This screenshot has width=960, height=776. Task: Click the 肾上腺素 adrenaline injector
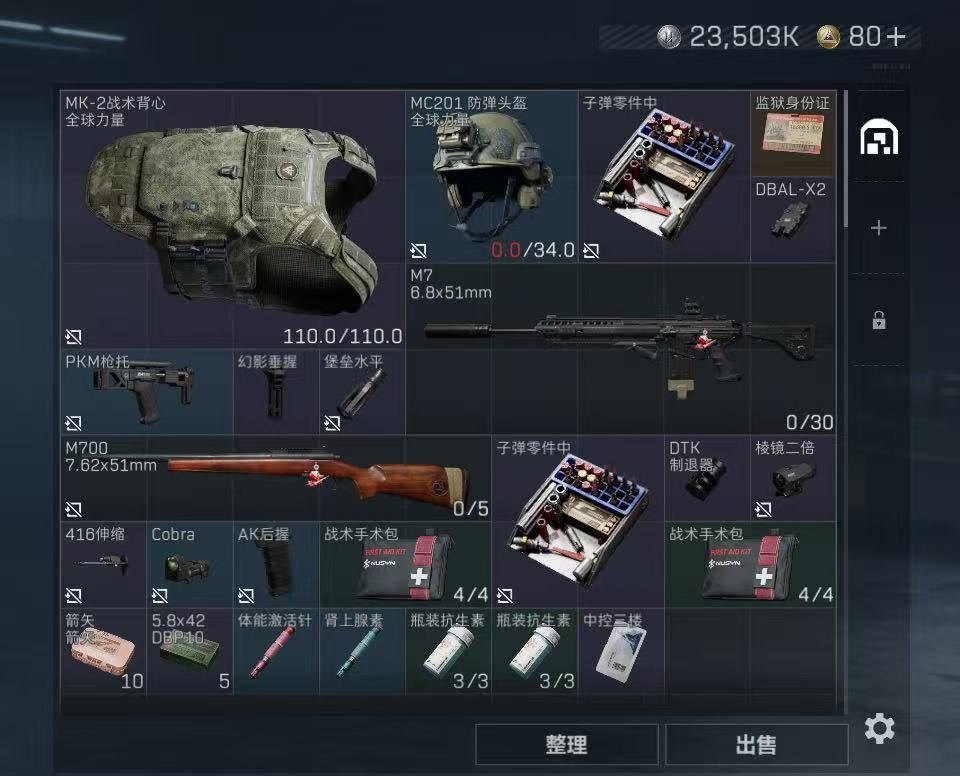pyautogui.click(x=362, y=650)
